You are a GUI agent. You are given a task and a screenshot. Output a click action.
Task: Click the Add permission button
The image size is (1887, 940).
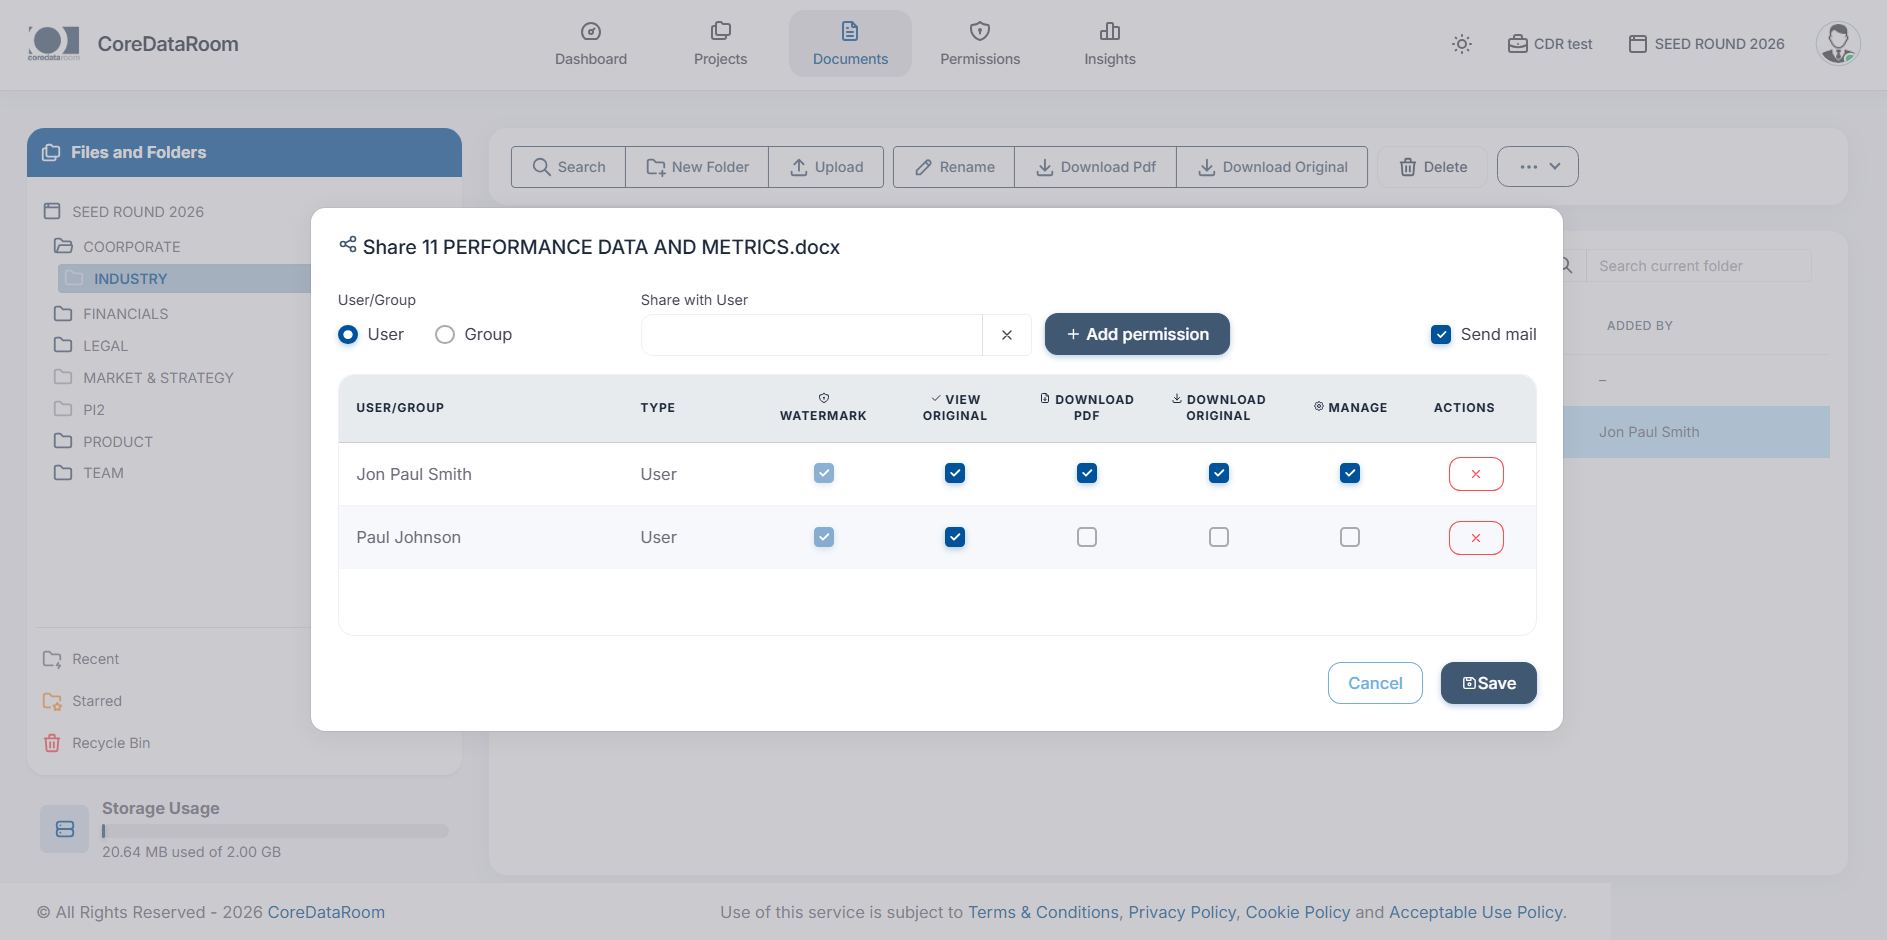[1137, 335]
